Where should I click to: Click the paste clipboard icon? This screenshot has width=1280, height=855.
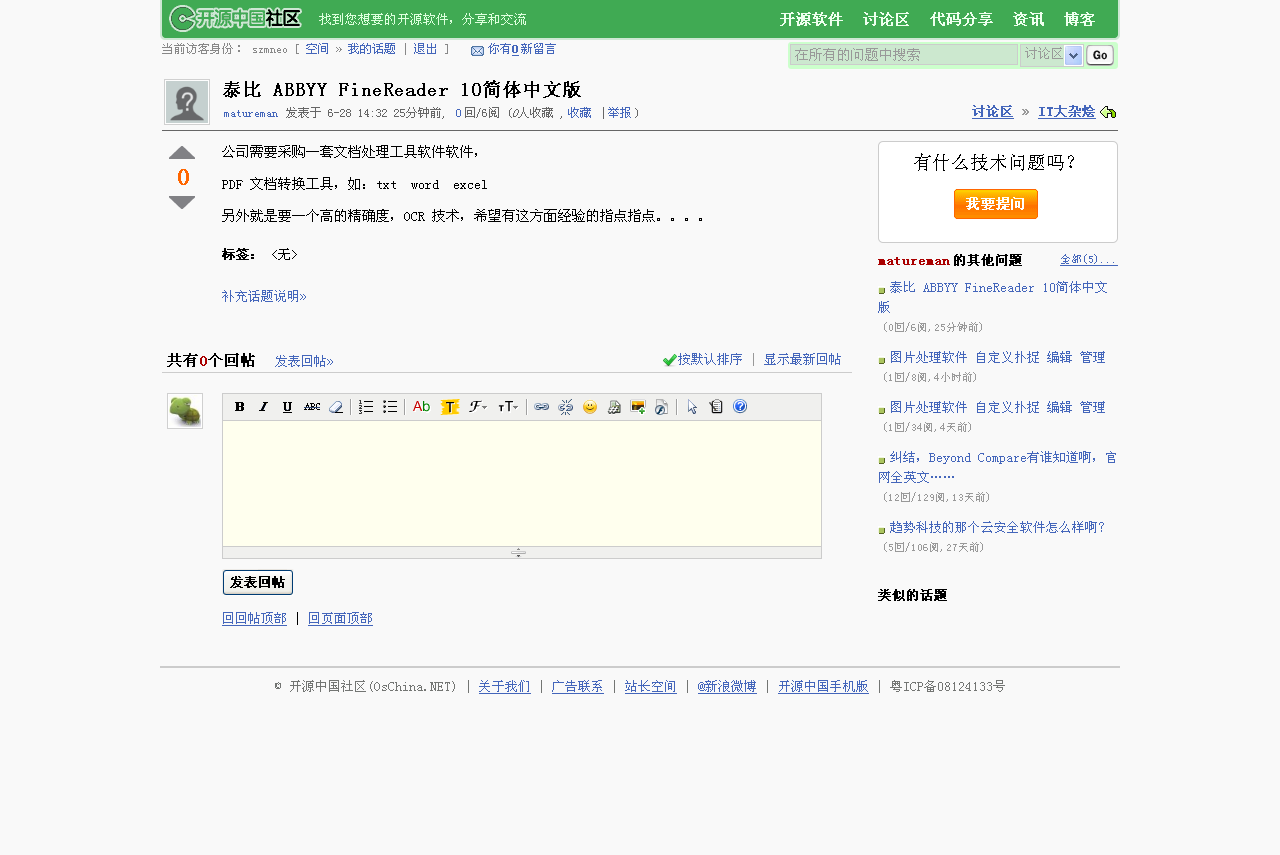point(716,407)
